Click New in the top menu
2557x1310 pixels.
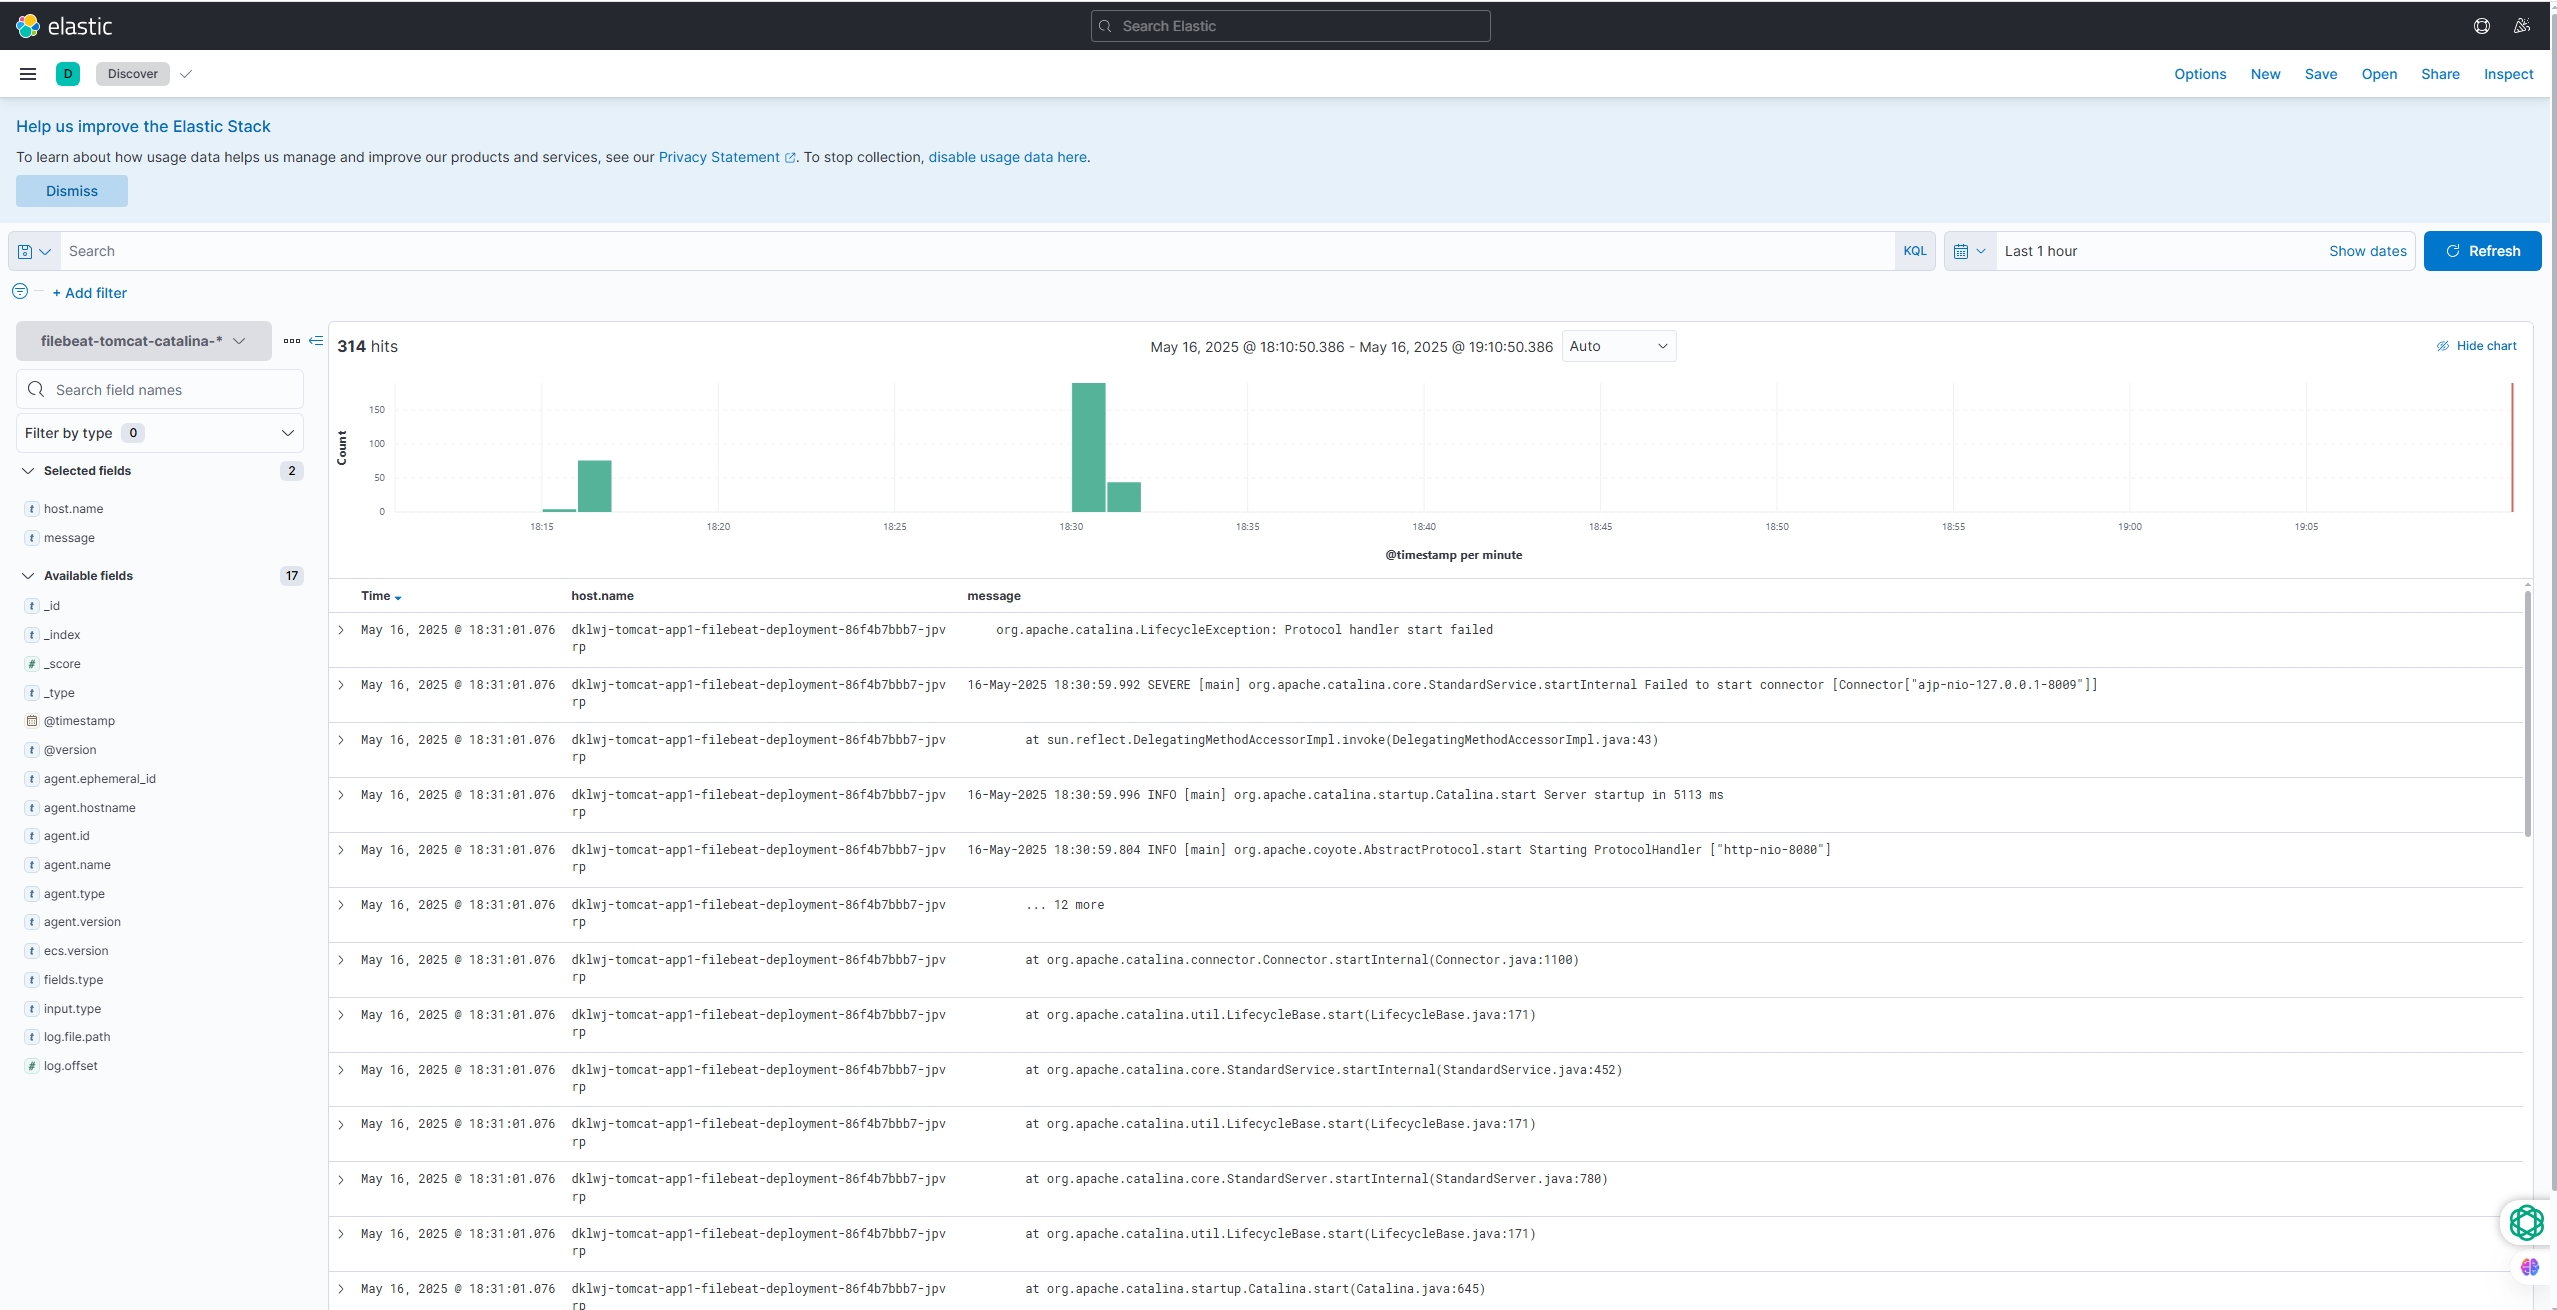2265,74
